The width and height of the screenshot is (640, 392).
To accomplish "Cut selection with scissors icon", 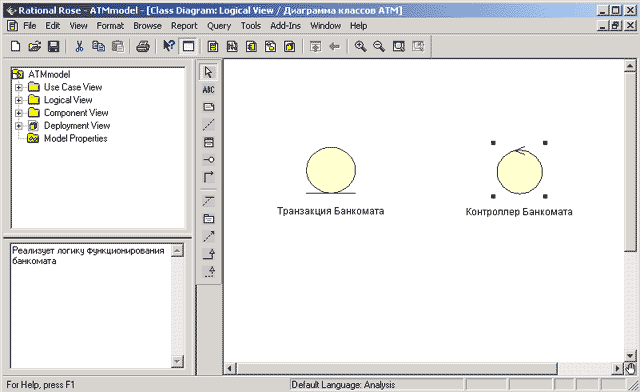I will point(79,46).
